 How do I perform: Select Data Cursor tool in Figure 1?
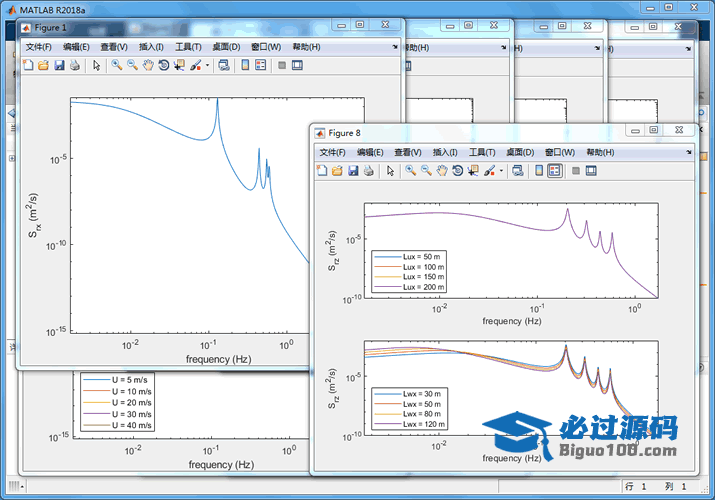(179, 65)
